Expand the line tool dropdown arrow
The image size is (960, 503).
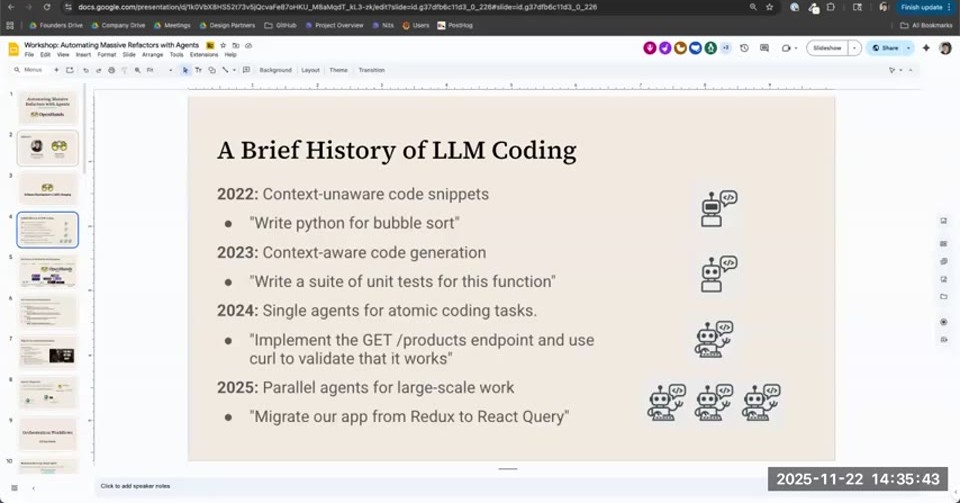(234, 70)
